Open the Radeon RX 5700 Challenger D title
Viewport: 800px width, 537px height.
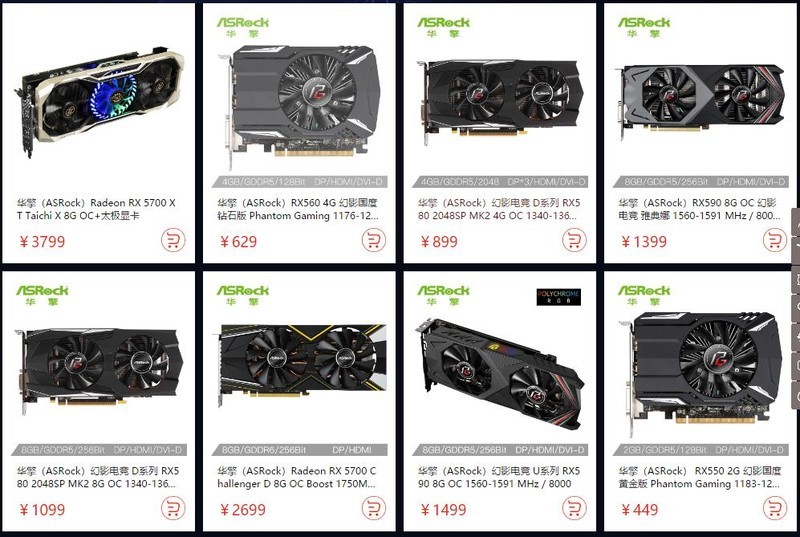(297, 477)
